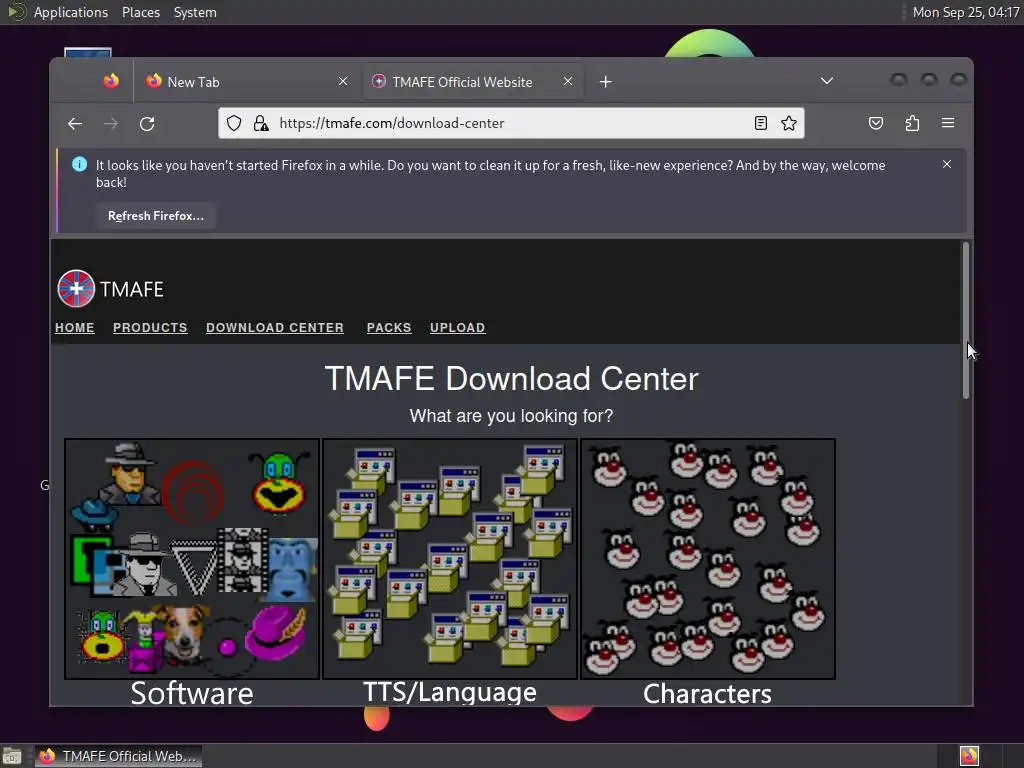Open the Firefox hamburger application menu
This screenshot has height=768, width=1024.
tap(948, 123)
